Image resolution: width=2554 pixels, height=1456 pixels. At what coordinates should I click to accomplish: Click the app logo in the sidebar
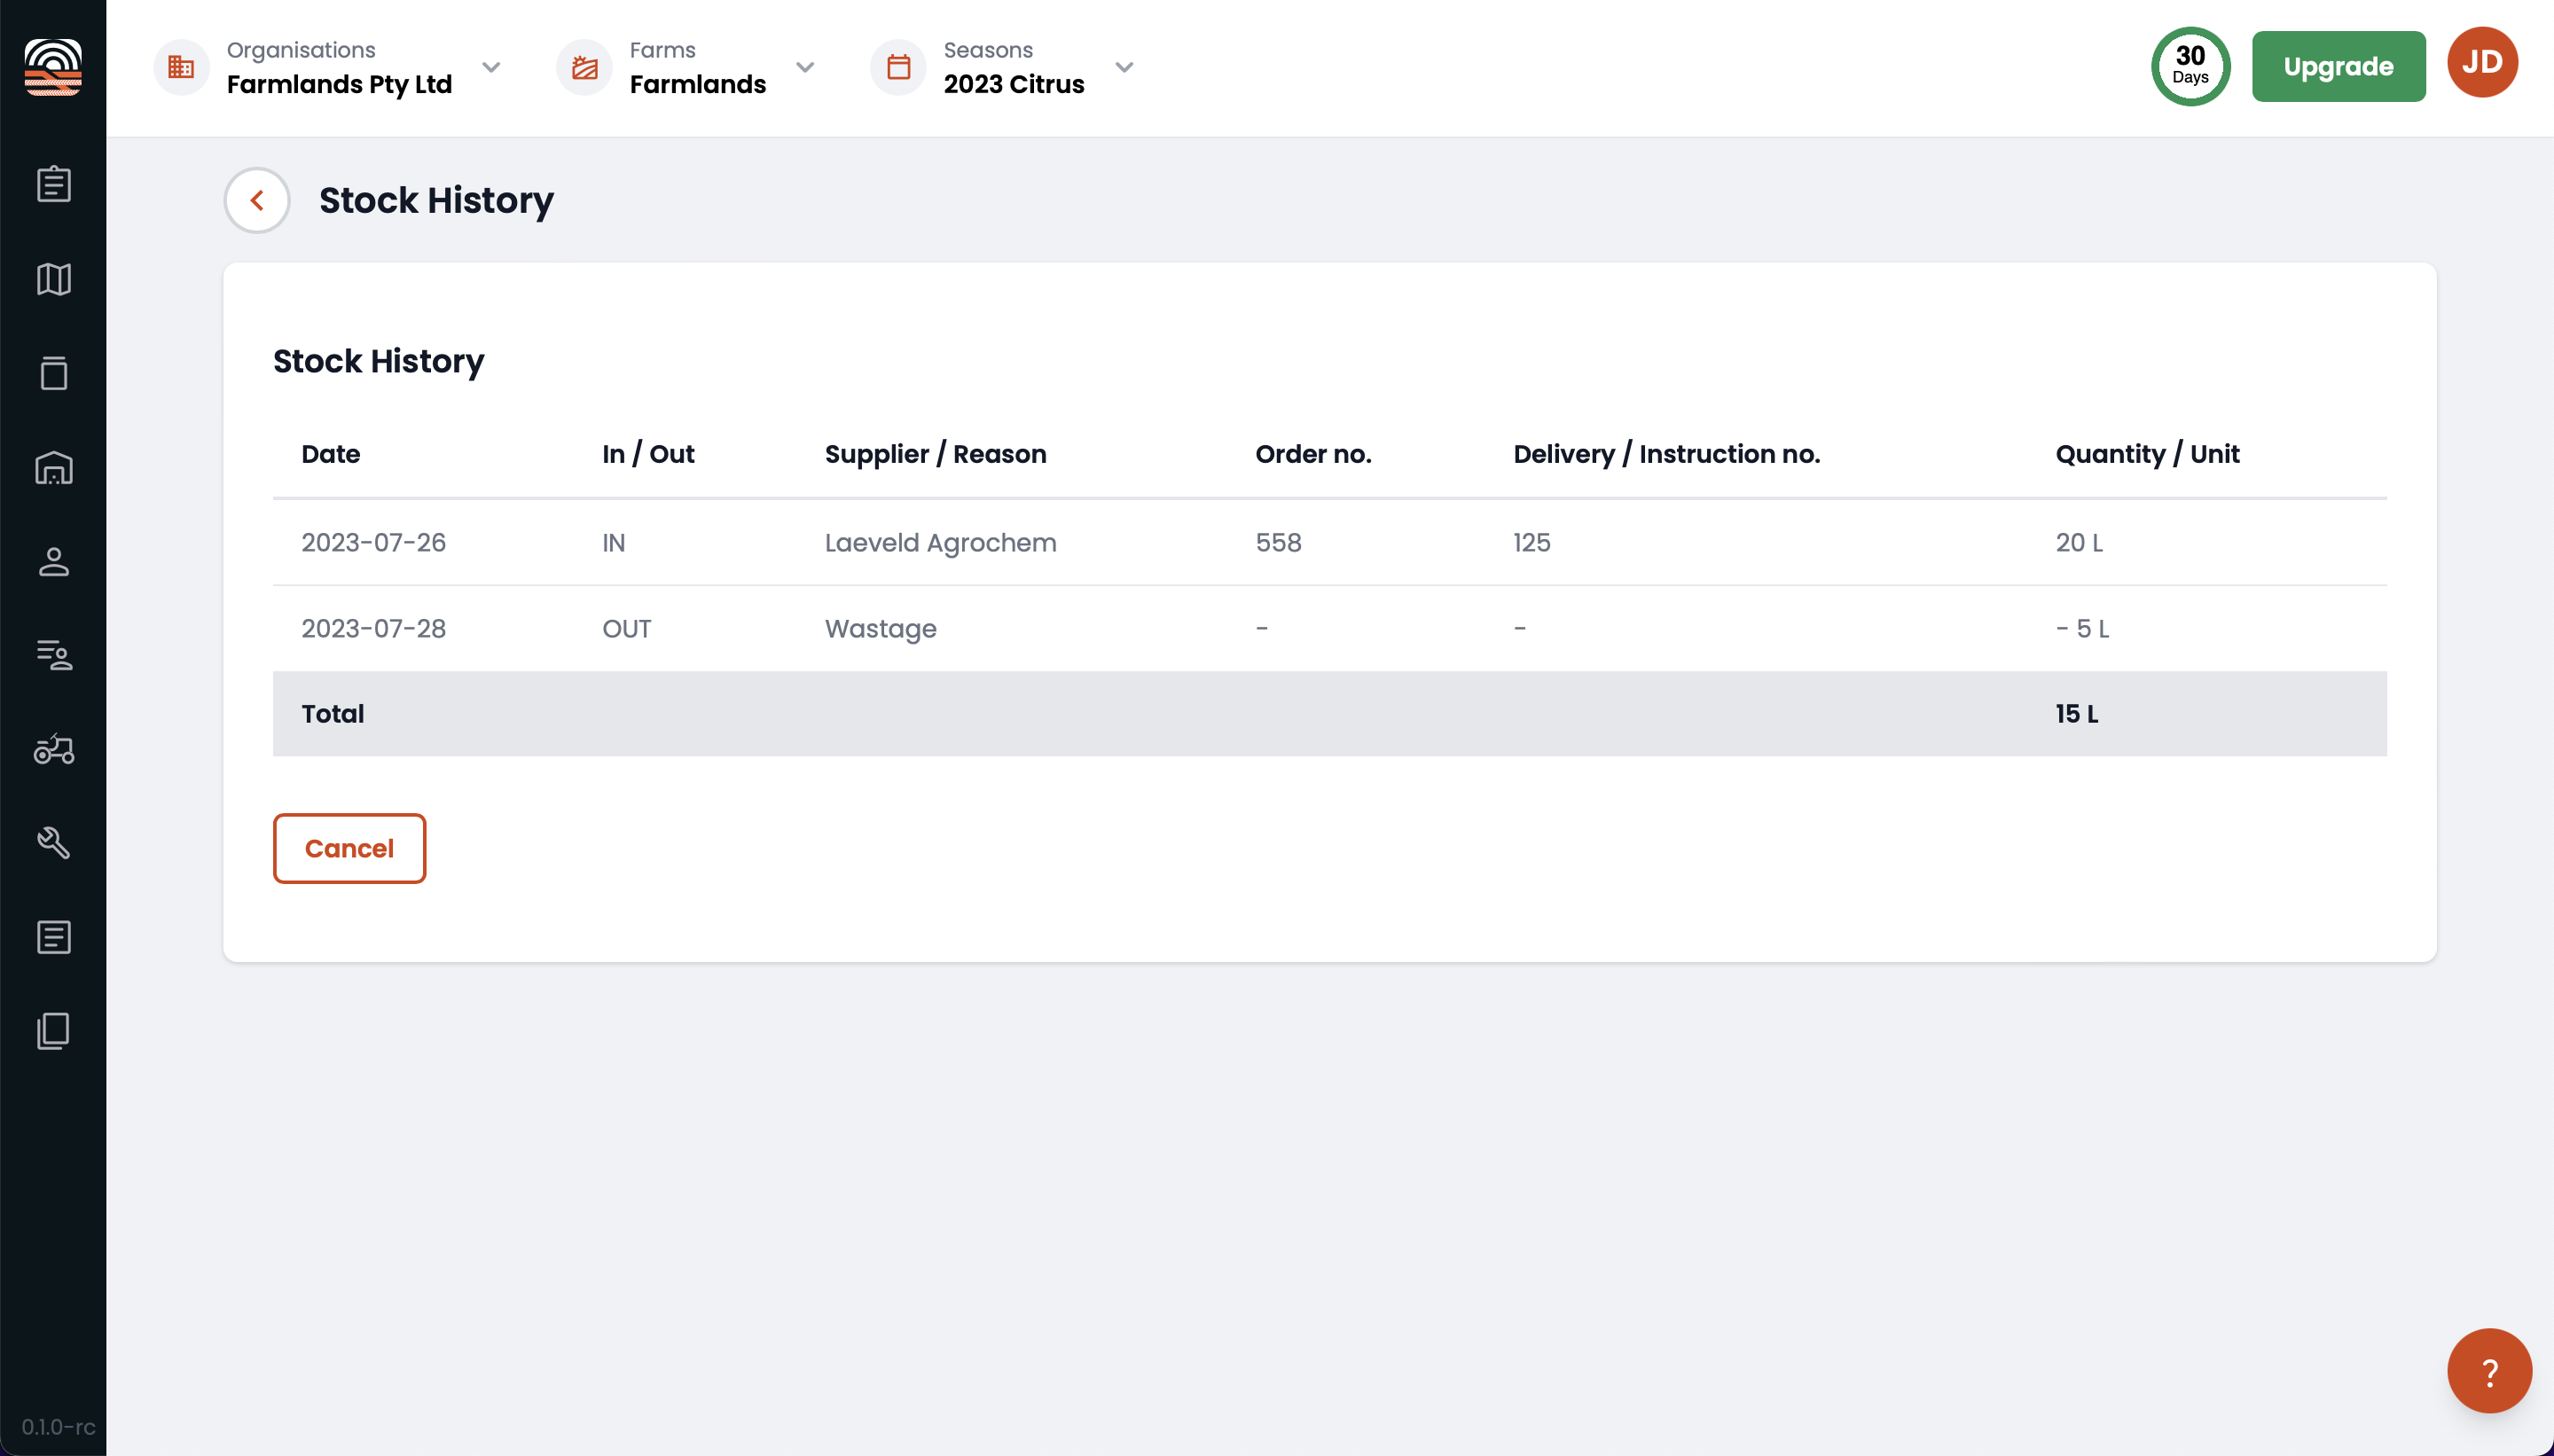53,67
